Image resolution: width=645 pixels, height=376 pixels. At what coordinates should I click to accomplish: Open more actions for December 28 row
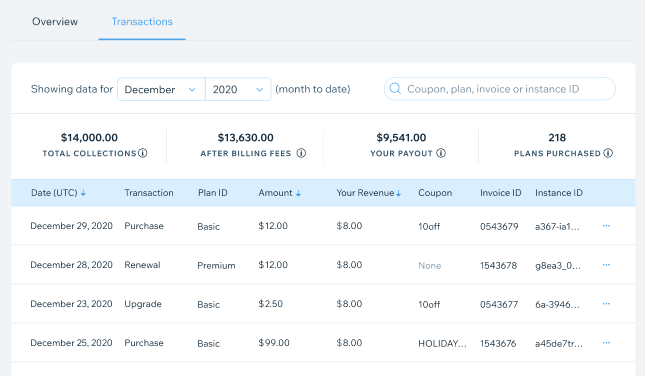coord(606,265)
